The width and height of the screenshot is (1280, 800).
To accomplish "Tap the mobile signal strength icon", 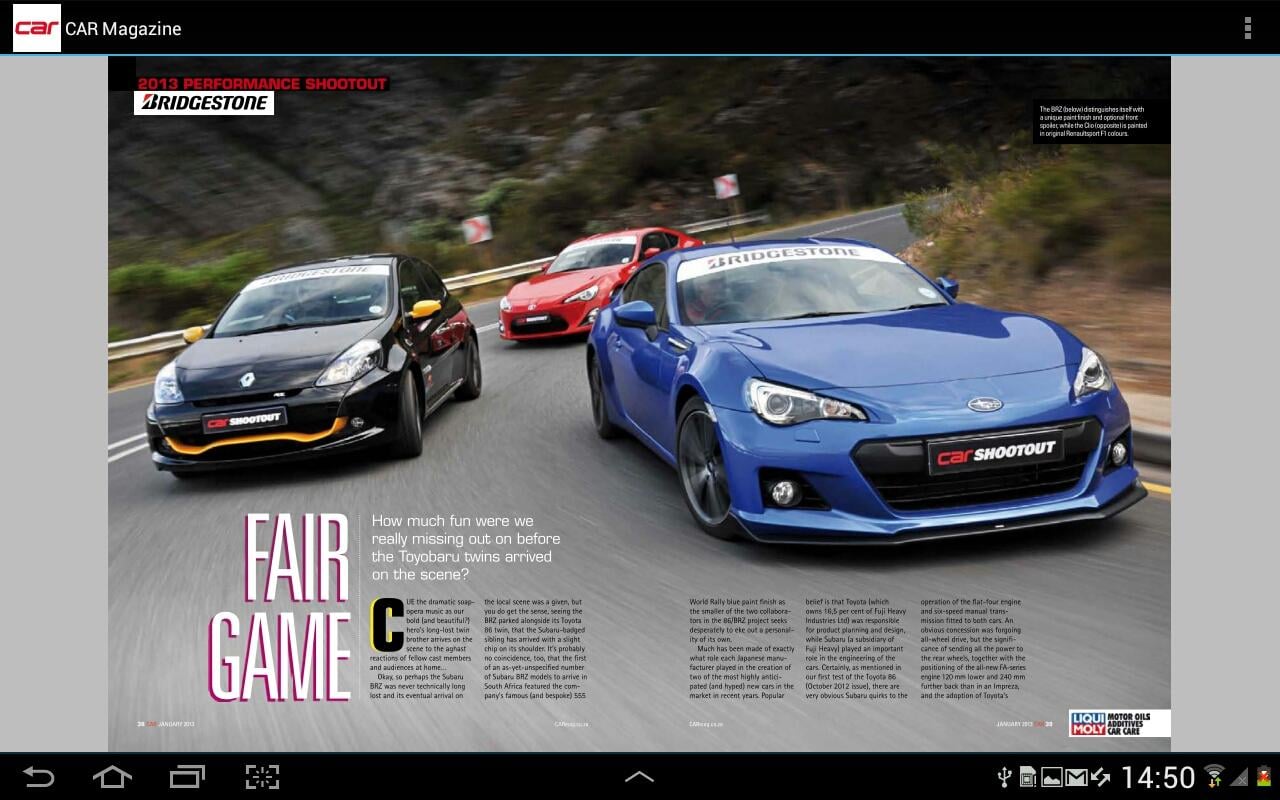I will pyautogui.click(x=1239, y=777).
